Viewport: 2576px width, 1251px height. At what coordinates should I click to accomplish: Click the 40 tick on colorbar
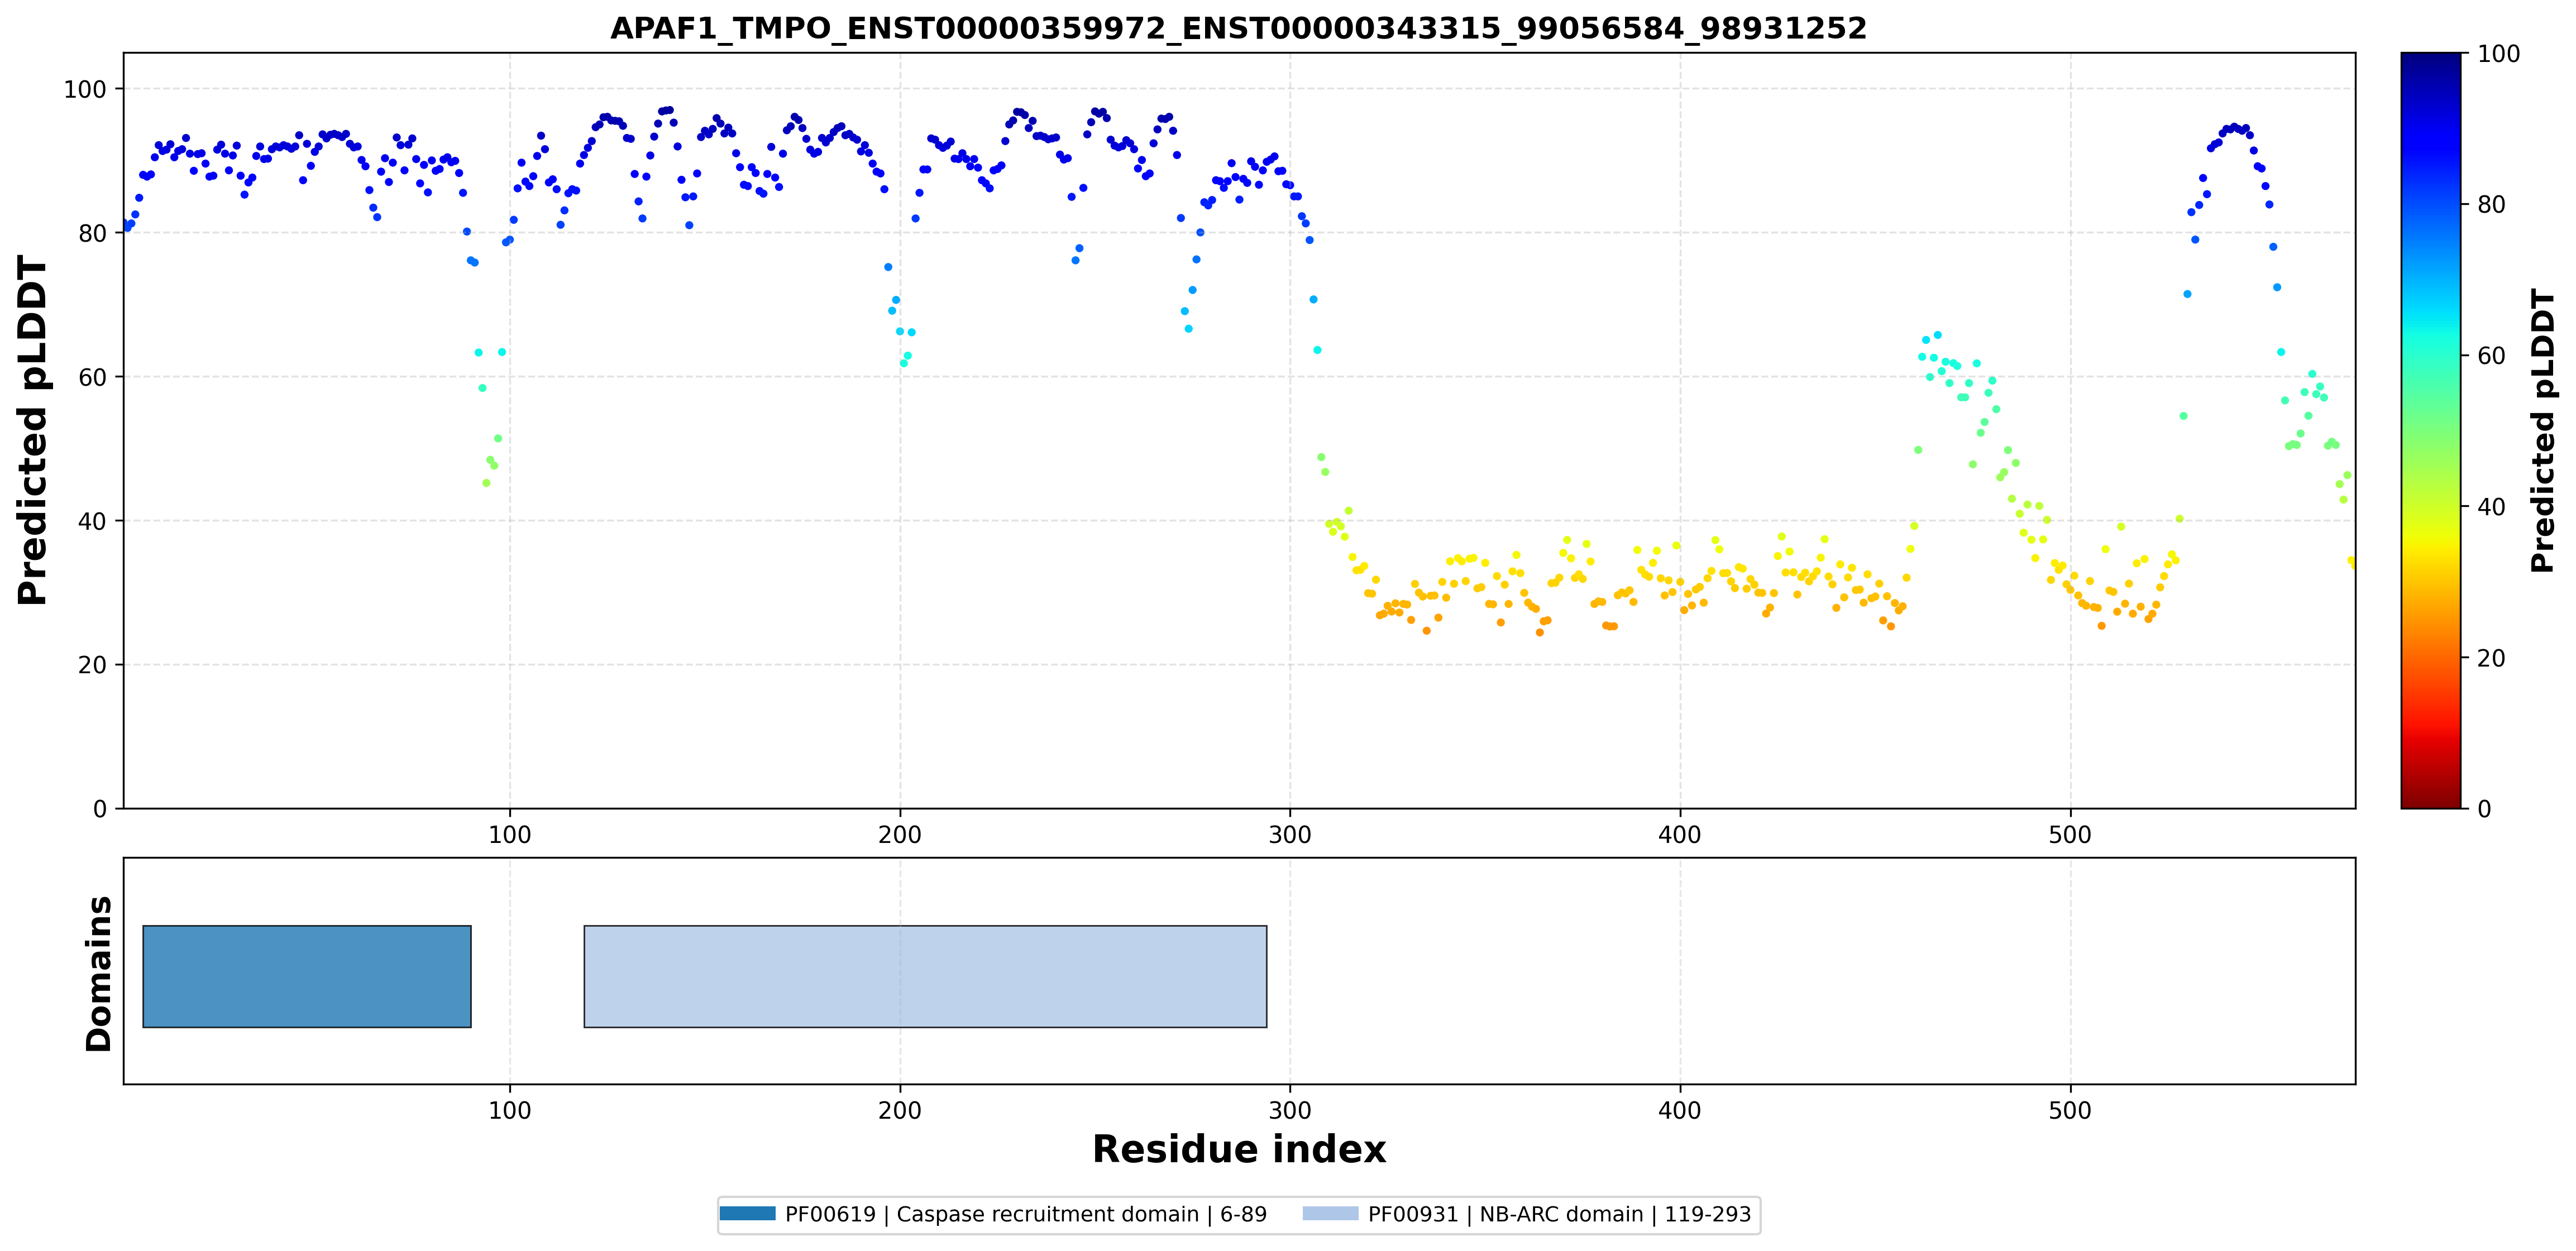tap(2491, 507)
